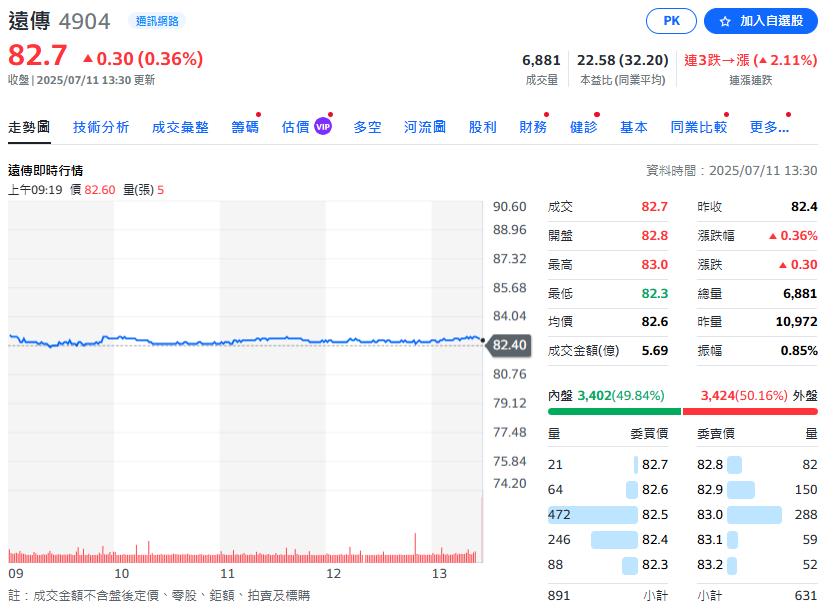Click the 最低 value 82.3

[654, 293]
